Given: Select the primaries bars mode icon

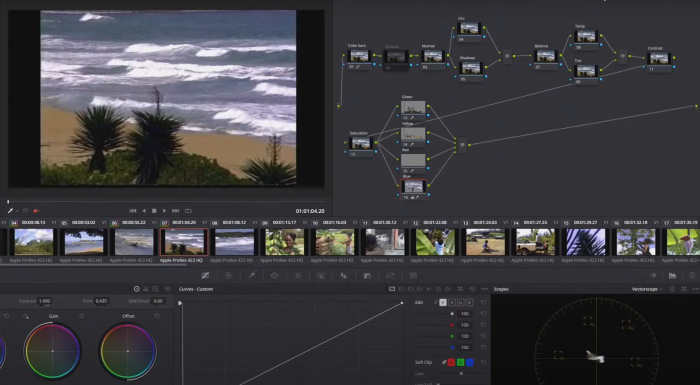Looking at the screenshot, I should [146, 289].
